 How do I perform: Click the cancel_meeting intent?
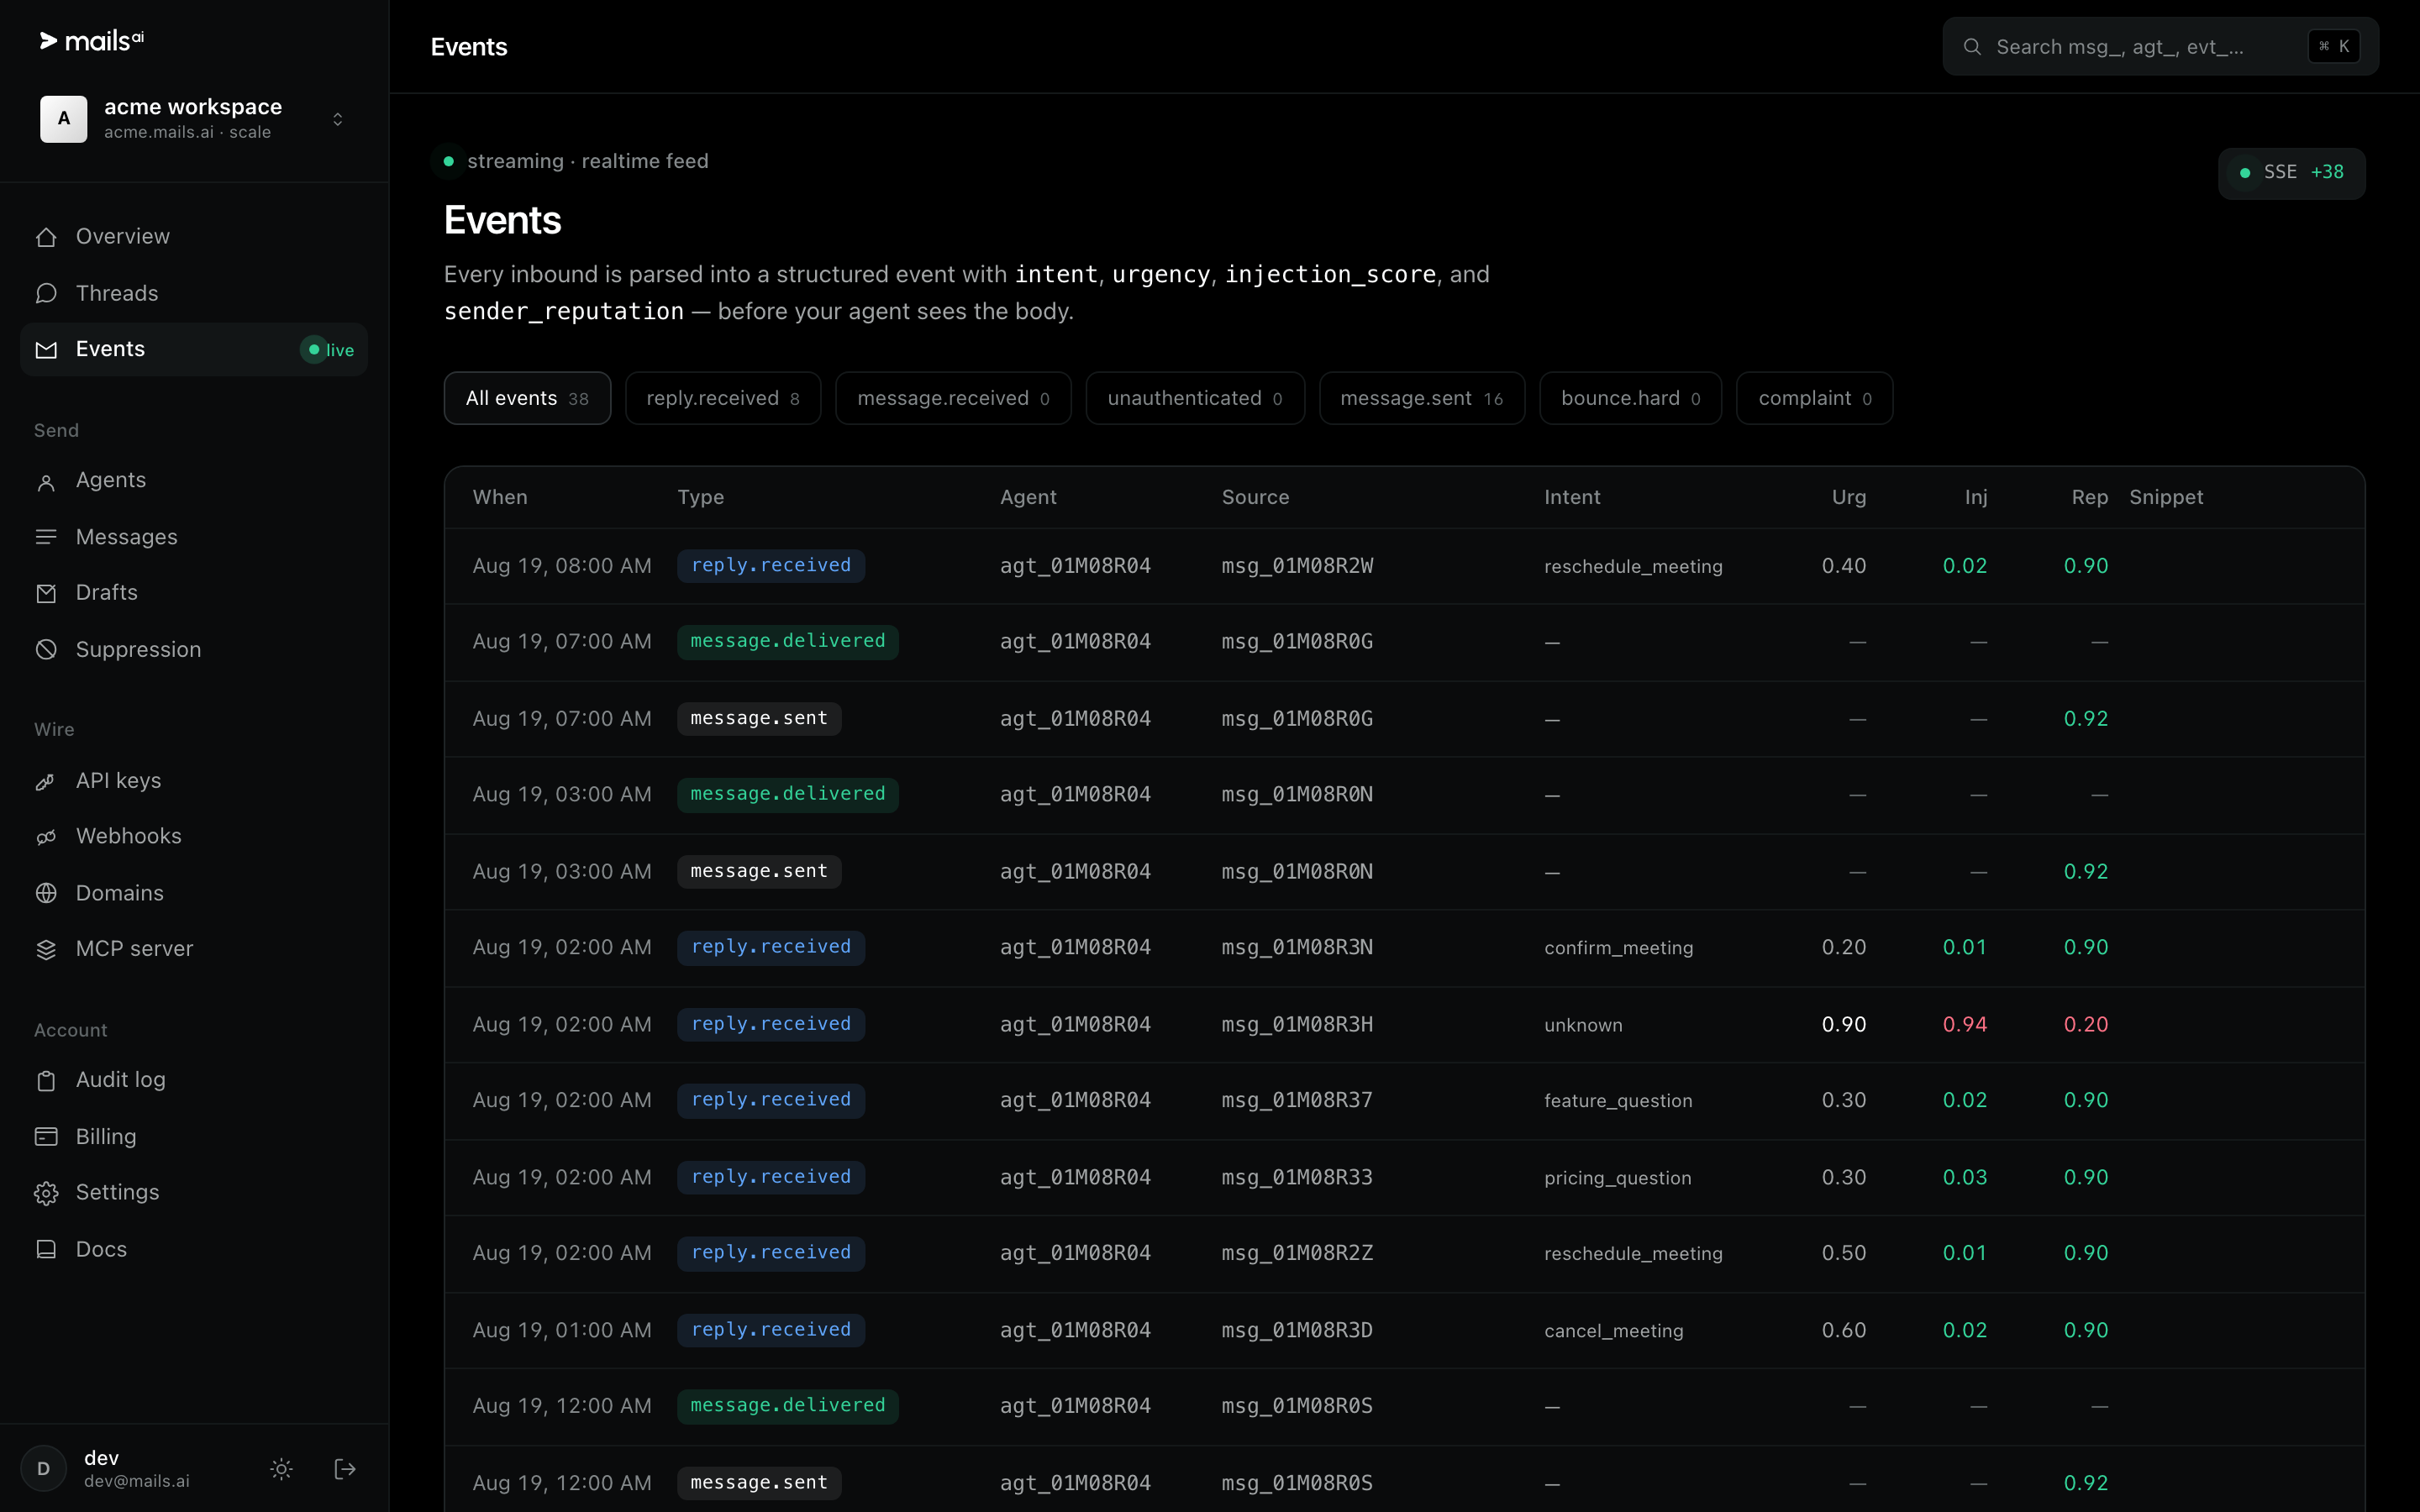[x=1614, y=1331]
